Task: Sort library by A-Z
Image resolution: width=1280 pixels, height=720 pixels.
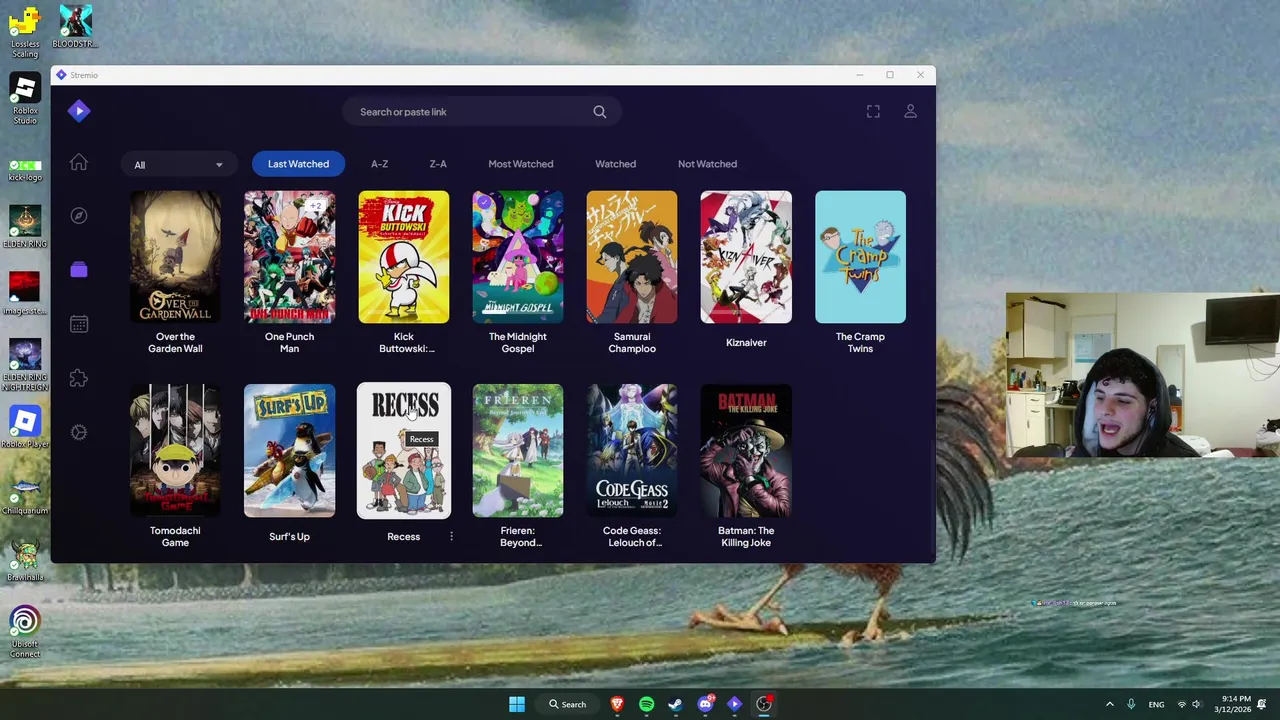Action: [379, 164]
